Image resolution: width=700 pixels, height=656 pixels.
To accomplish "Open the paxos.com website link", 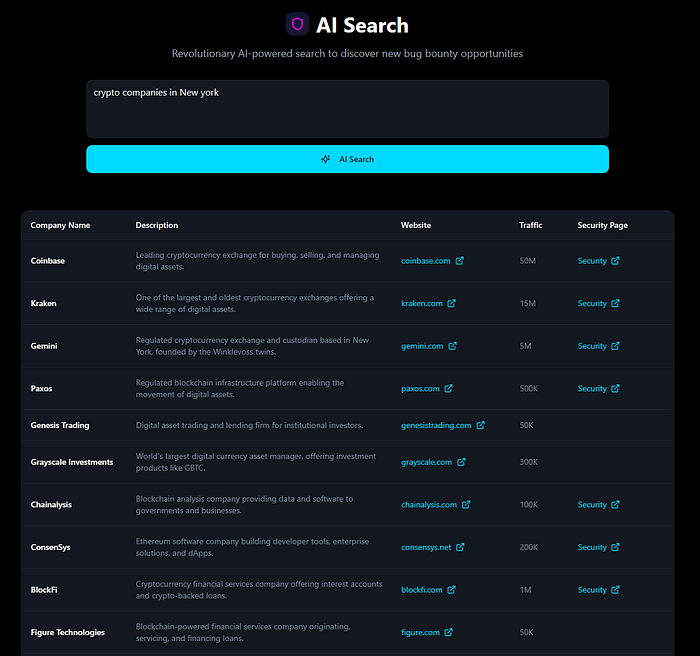I will click(420, 389).
